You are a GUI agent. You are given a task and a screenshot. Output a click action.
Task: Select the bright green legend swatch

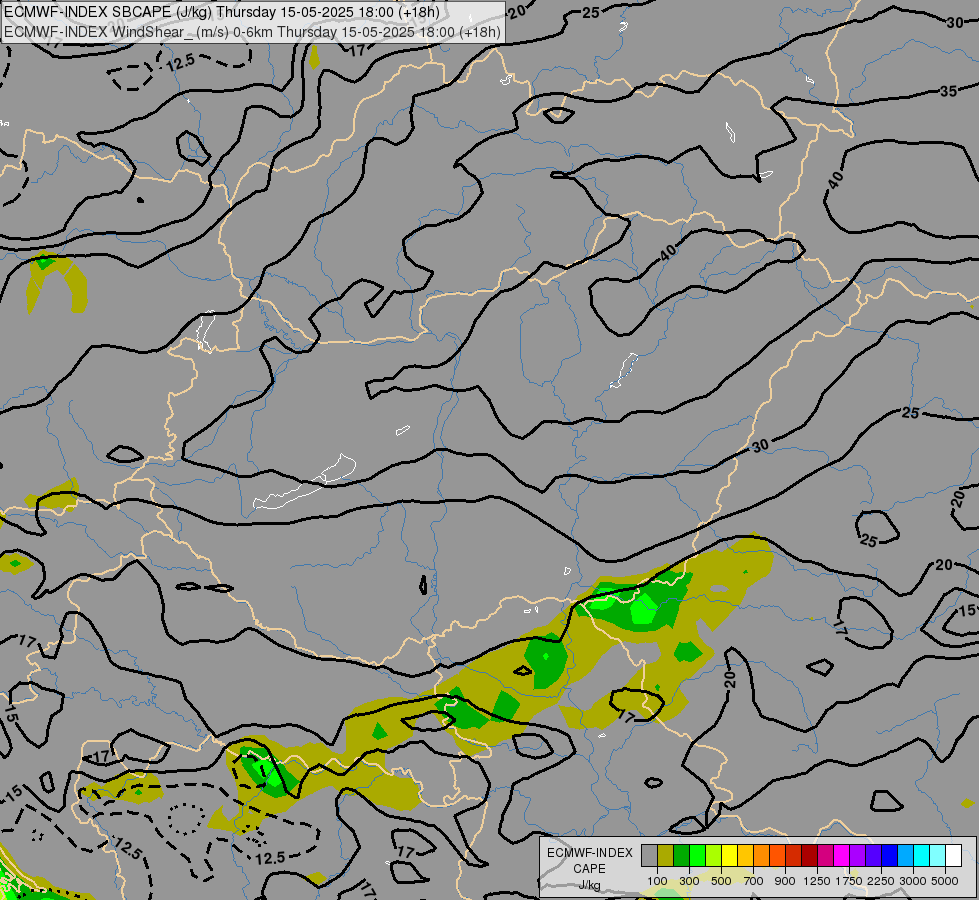697,856
